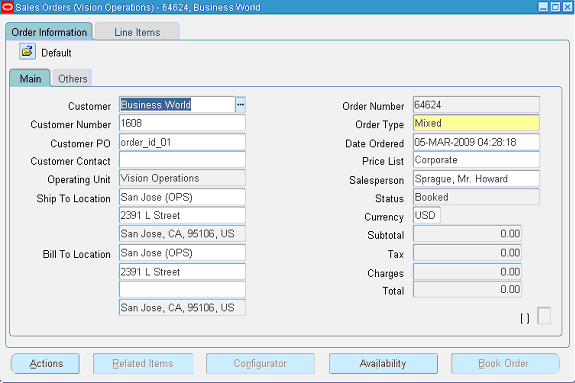Click the Oracle logo in title bar

tap(7, 7)
